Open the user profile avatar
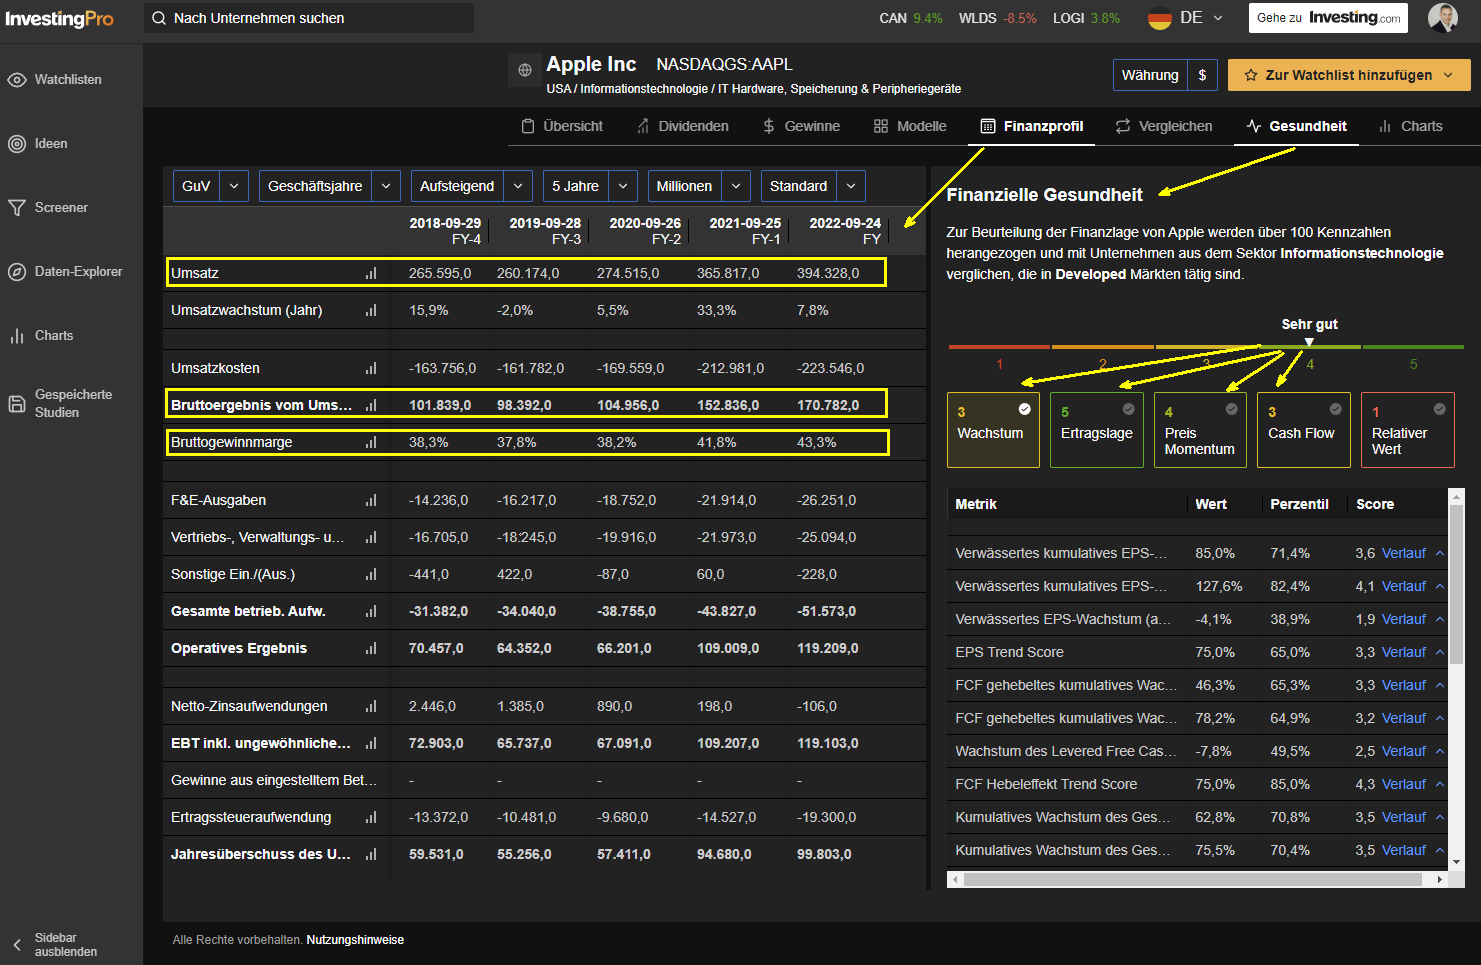Viewport: 1481px width, 965px height. [x=1443, y=18]
